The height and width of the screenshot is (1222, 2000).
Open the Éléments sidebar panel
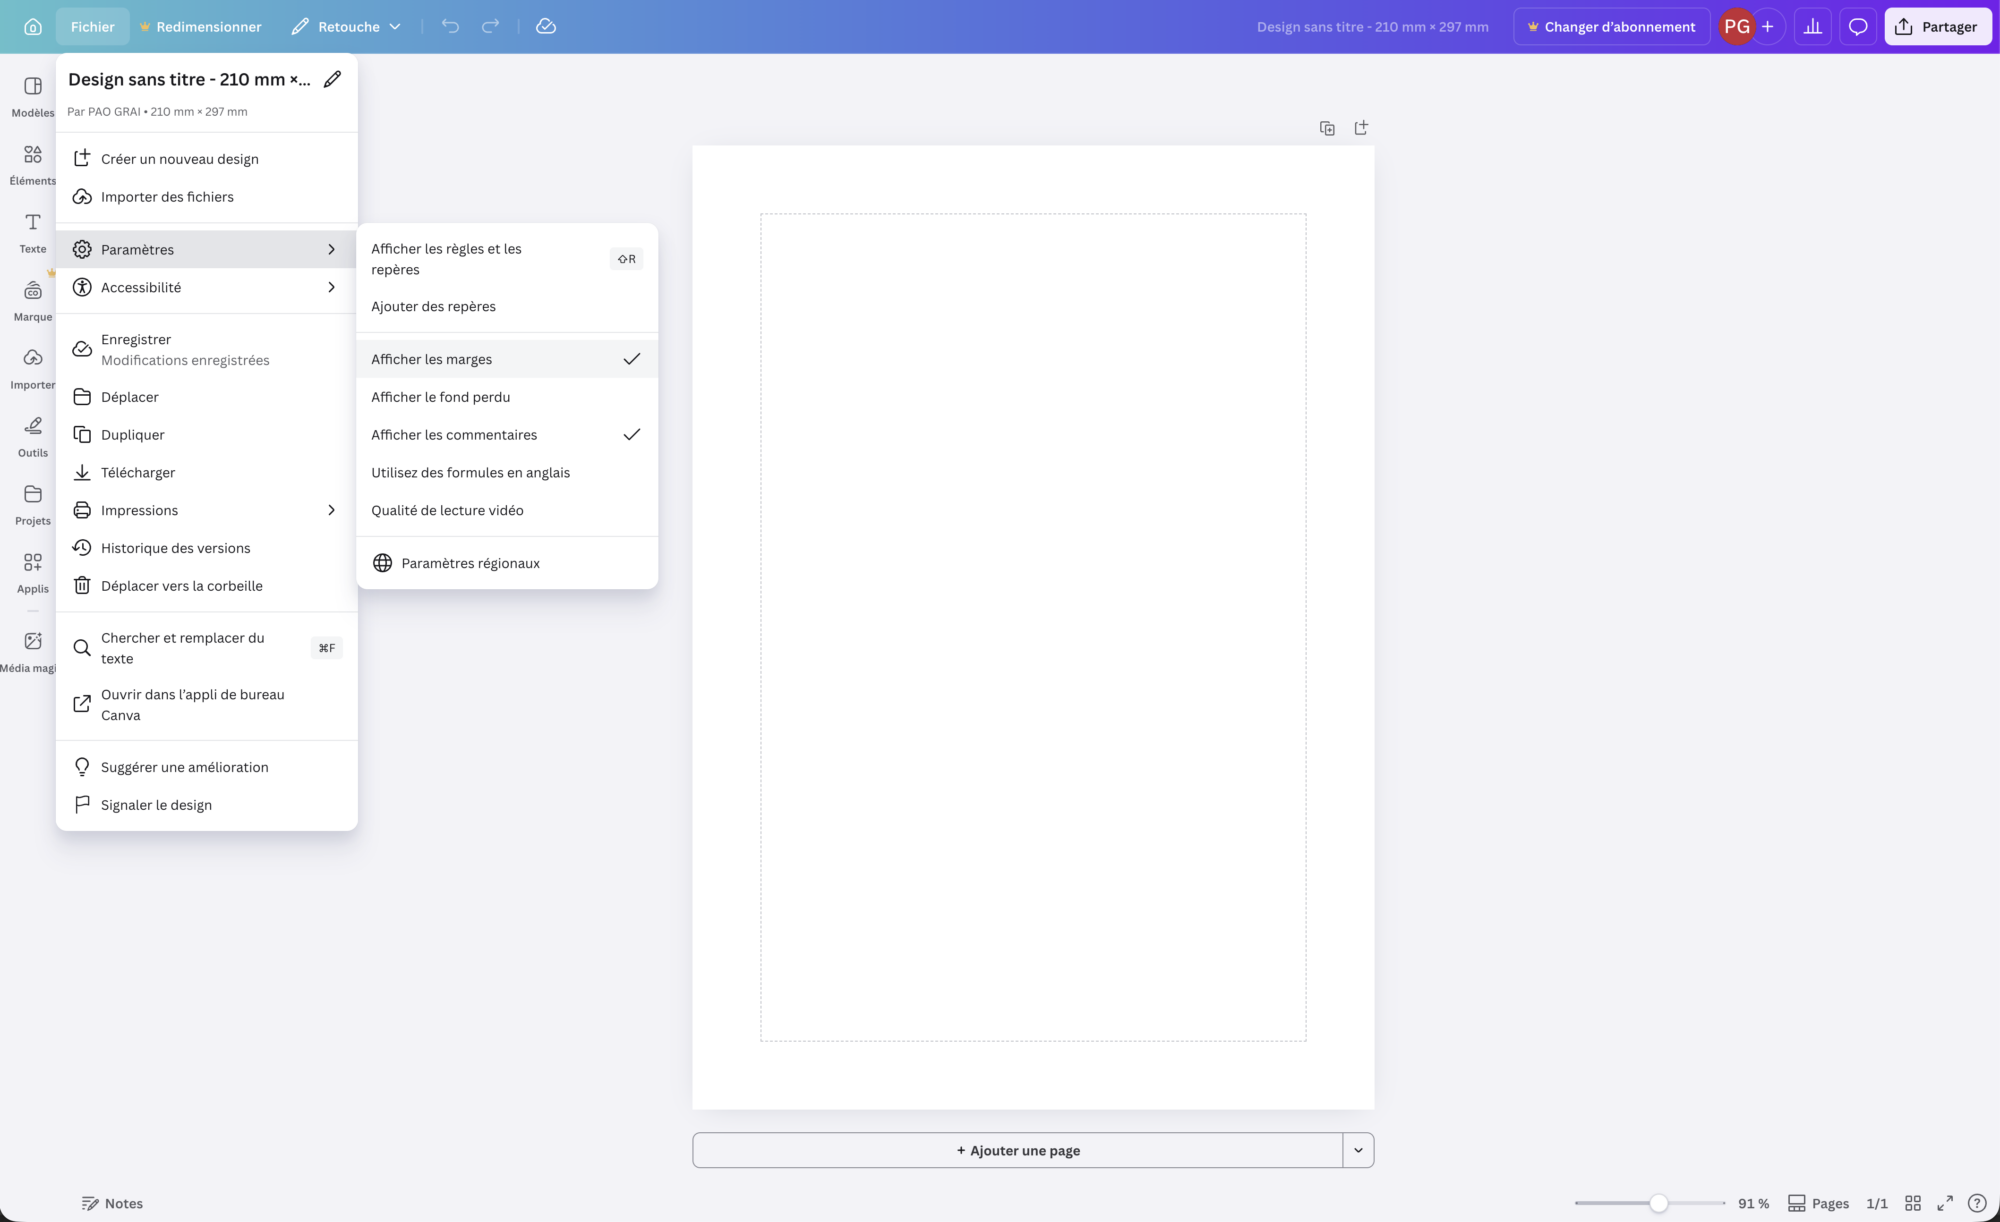point(32,164)
